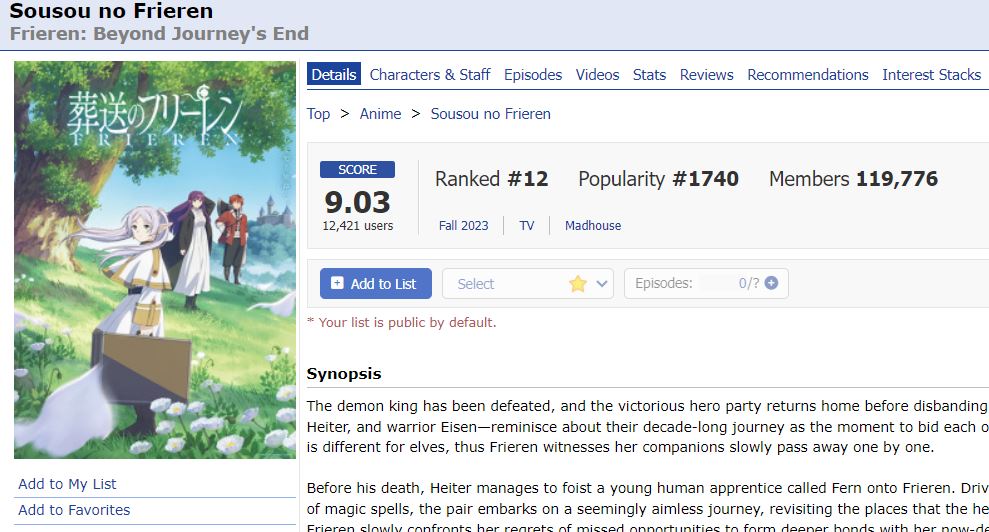Open the Episodes tab

point(533,74)
